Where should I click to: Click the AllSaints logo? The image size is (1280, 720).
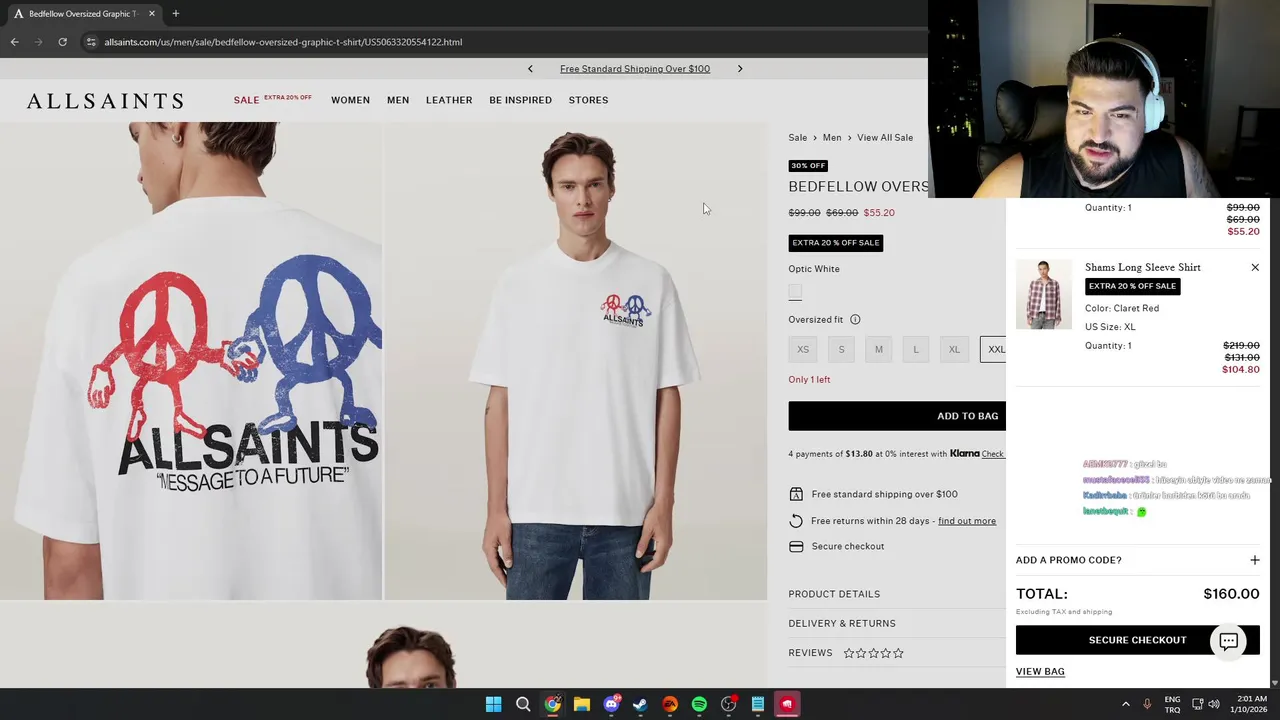point(105,100)
